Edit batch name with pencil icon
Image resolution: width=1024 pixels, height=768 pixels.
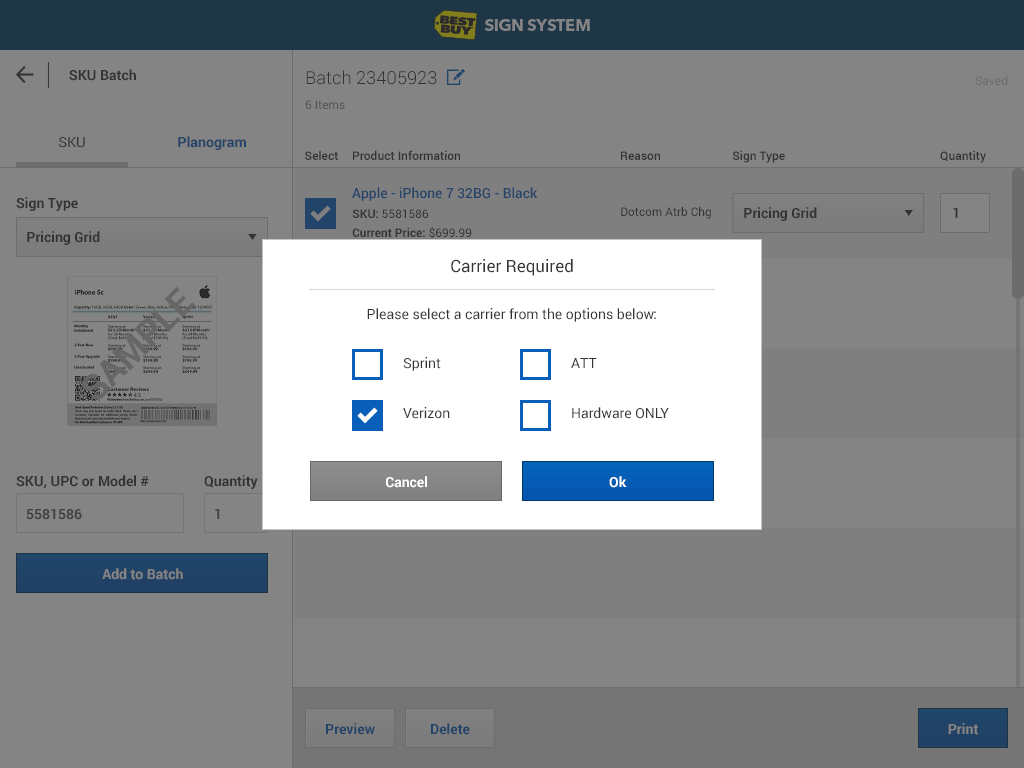455,77
